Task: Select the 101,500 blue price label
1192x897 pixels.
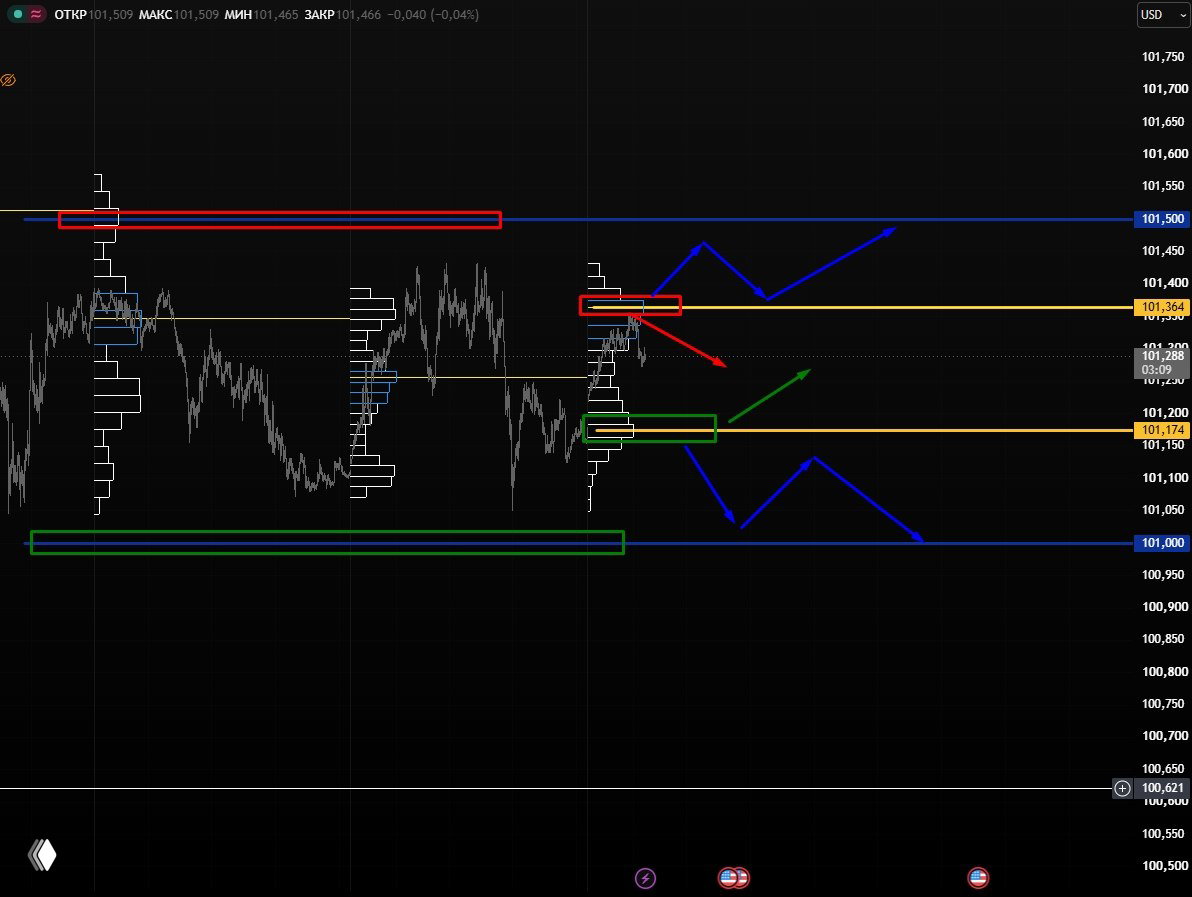Action: 1161,219
